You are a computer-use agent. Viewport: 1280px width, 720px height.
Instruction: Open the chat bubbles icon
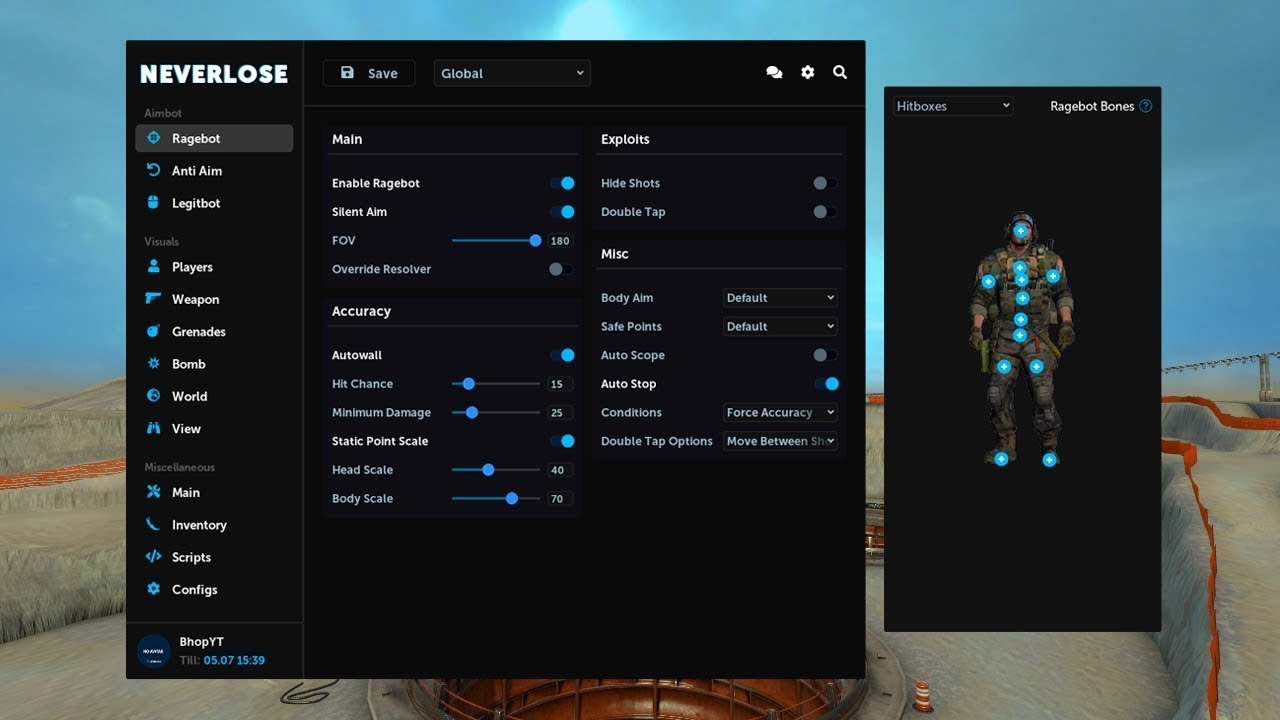pos(774,73)
